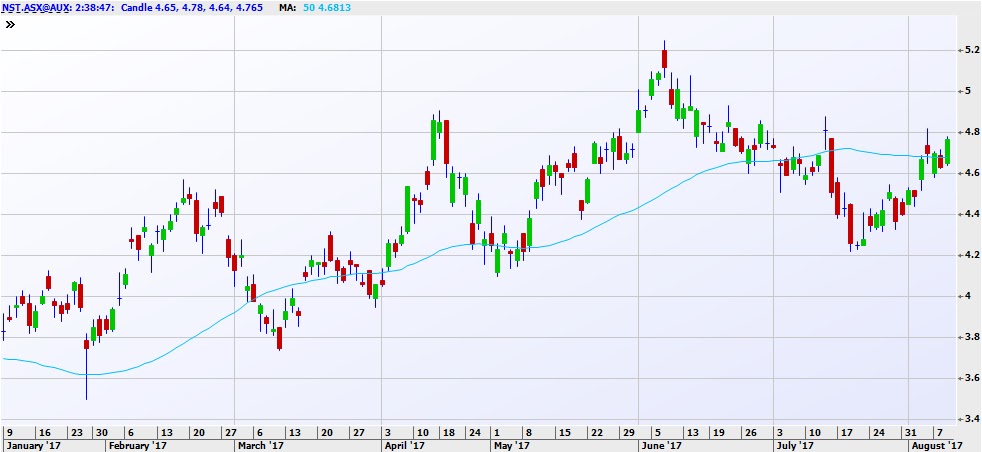
Task: Select date tick 29 before June
Action: click(630, 433)
